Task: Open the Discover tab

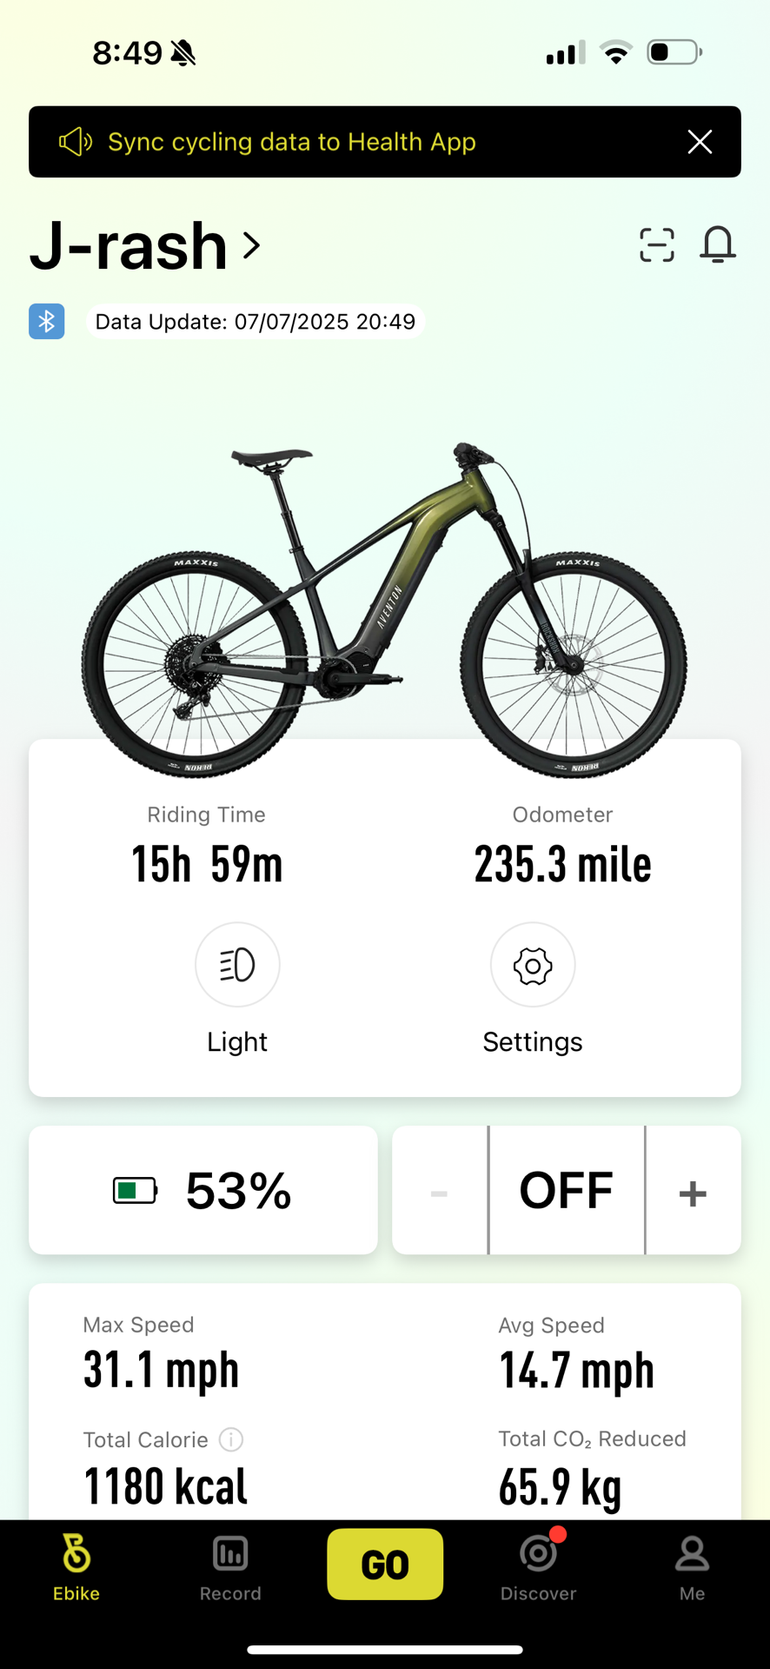Action: (538, 1567)
